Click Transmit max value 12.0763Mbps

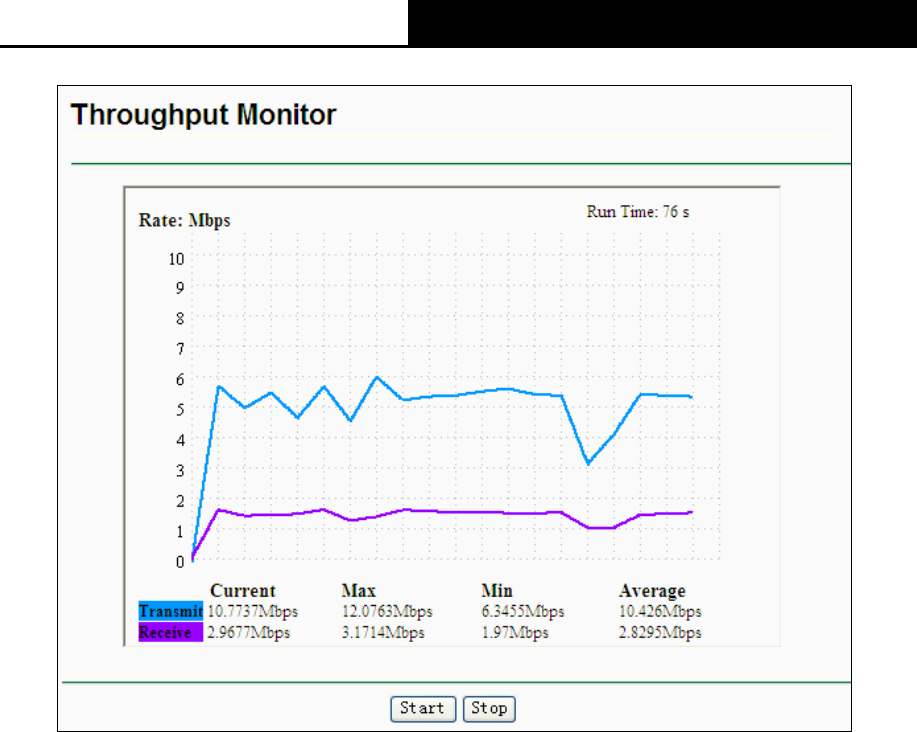coord(387,612)
